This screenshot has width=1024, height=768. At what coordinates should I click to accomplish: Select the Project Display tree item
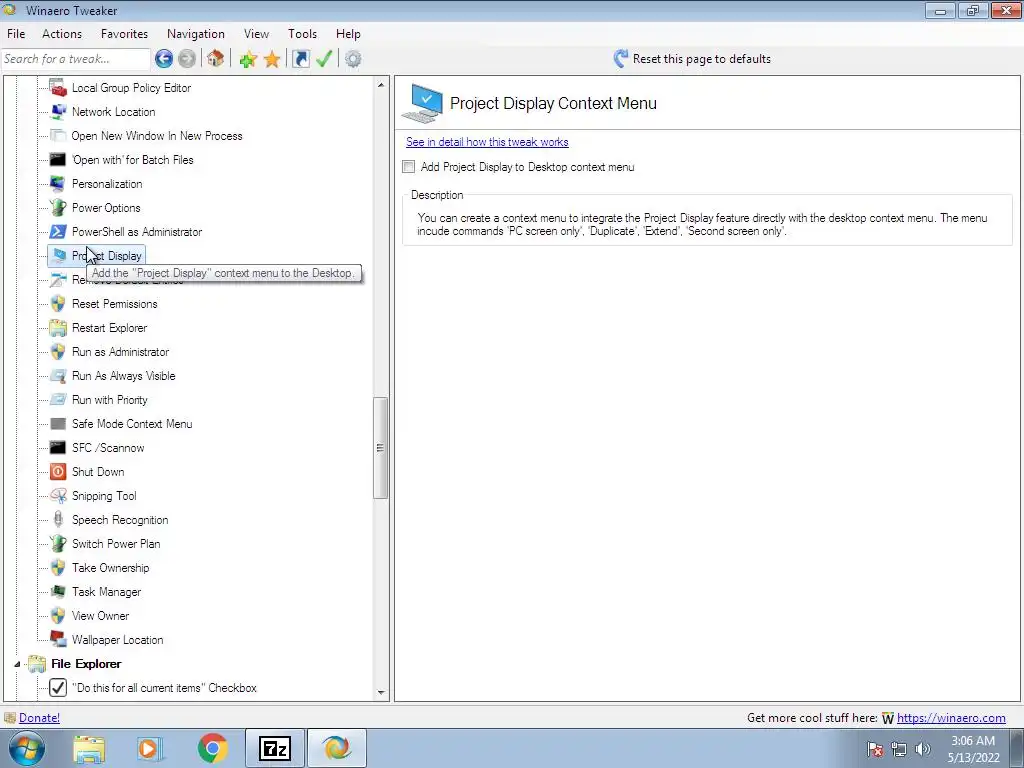pos(97,256)
